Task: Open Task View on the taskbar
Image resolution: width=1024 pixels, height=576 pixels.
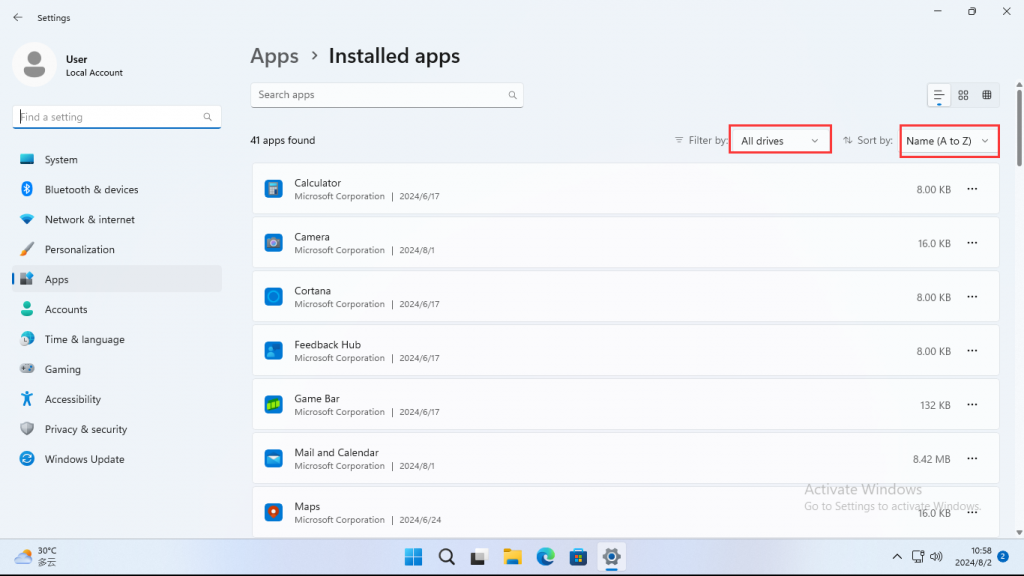Action: [479, 557]
